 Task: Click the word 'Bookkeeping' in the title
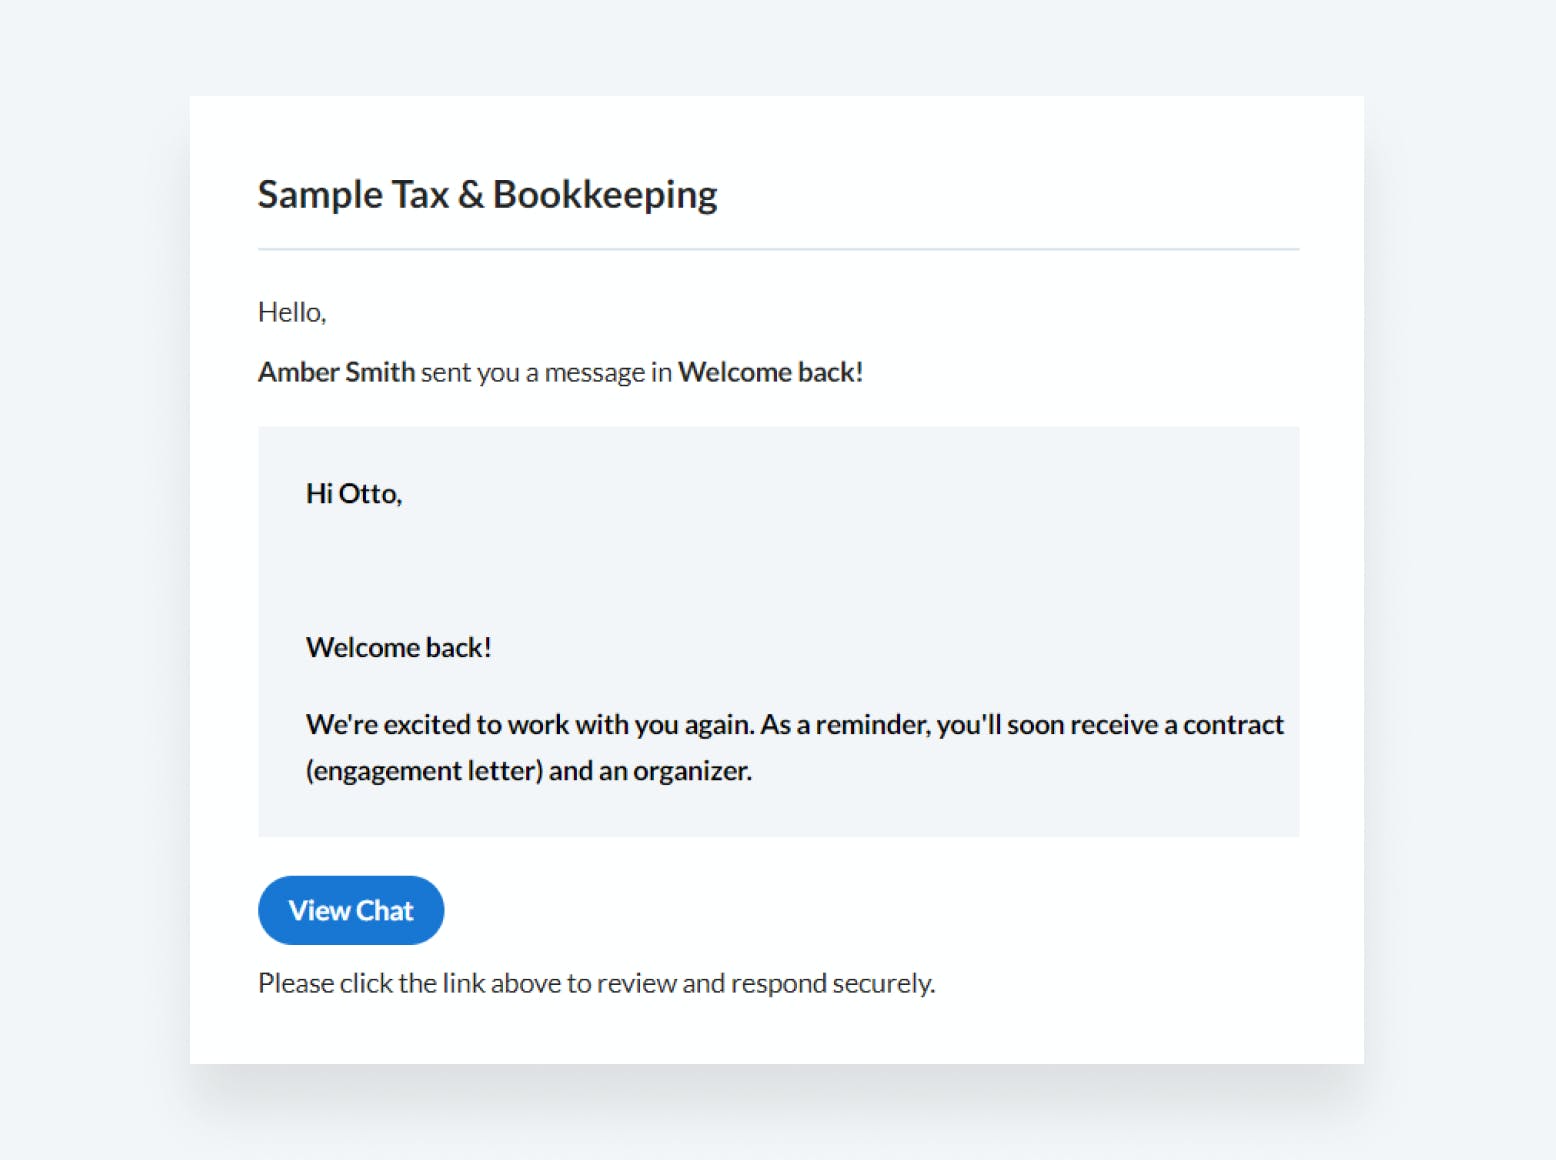click(605, 195)
